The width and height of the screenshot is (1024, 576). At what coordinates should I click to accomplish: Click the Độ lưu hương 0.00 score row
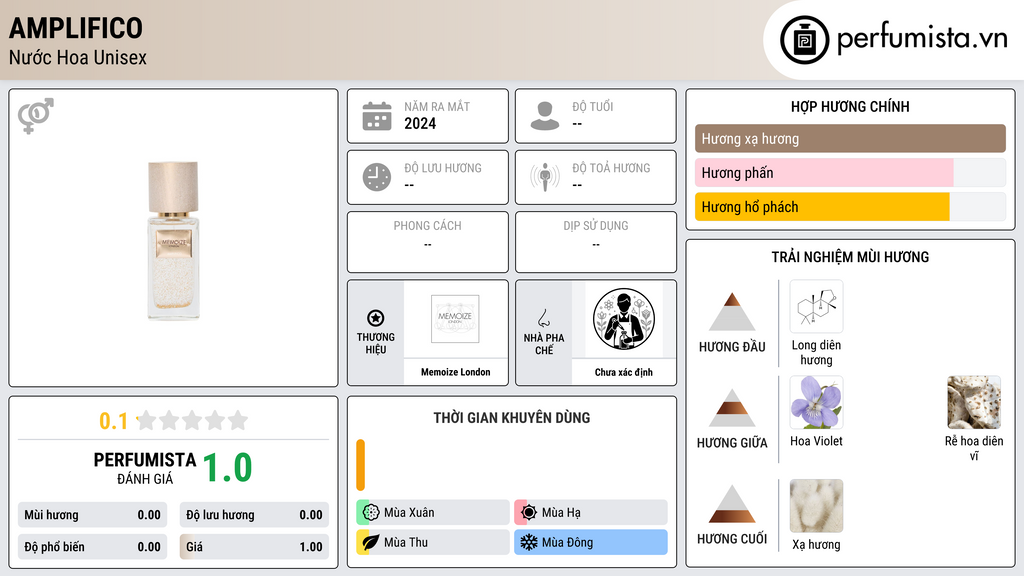click(x=255, y=515)
